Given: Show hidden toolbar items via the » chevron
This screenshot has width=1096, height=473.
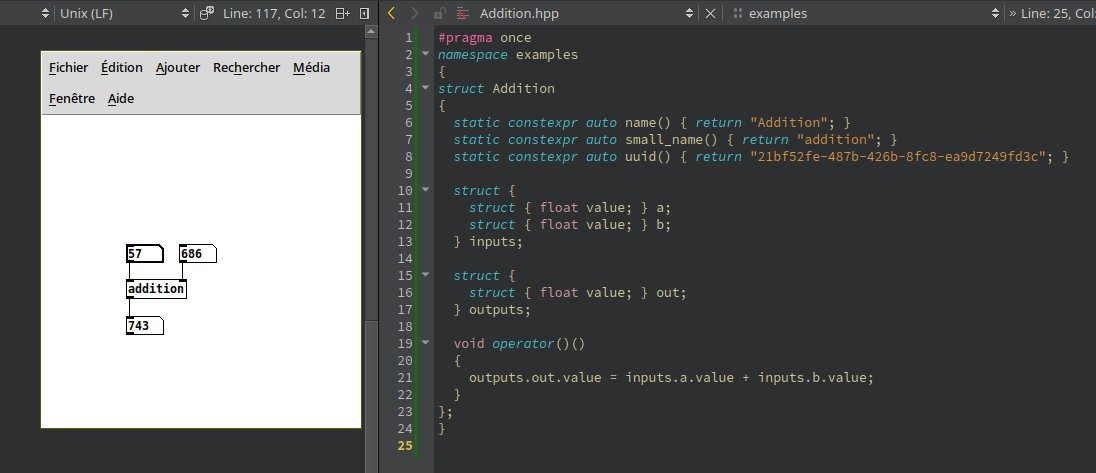Looking at the screenshot, I should click(1012, 13).
